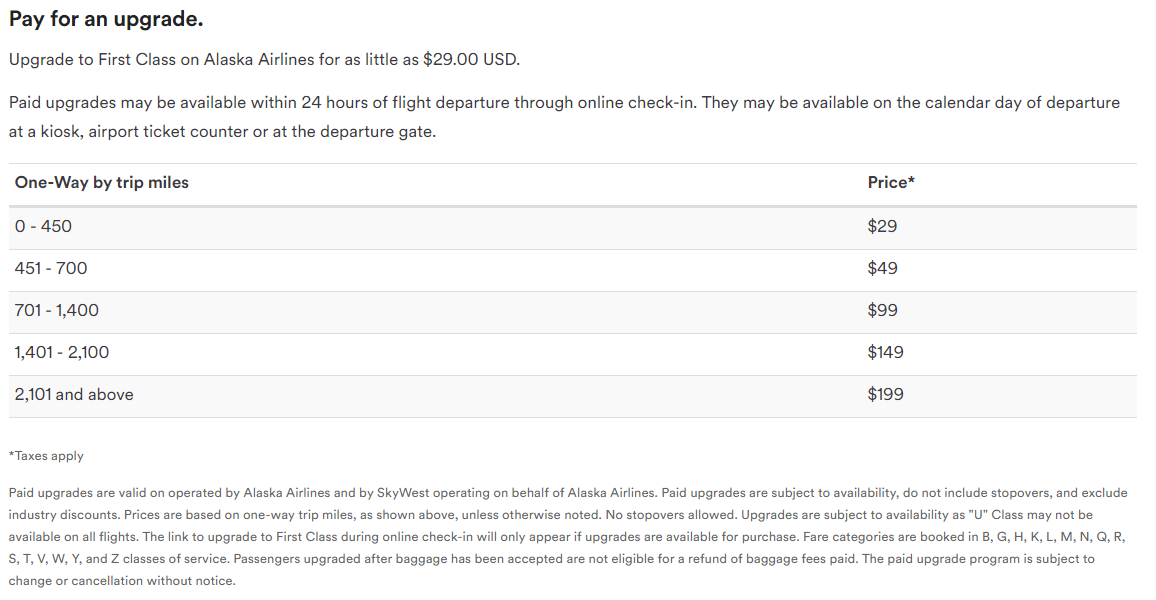The image size is (1156, 600).
Task: Click the $29 price cell
Action: [883, 227]
